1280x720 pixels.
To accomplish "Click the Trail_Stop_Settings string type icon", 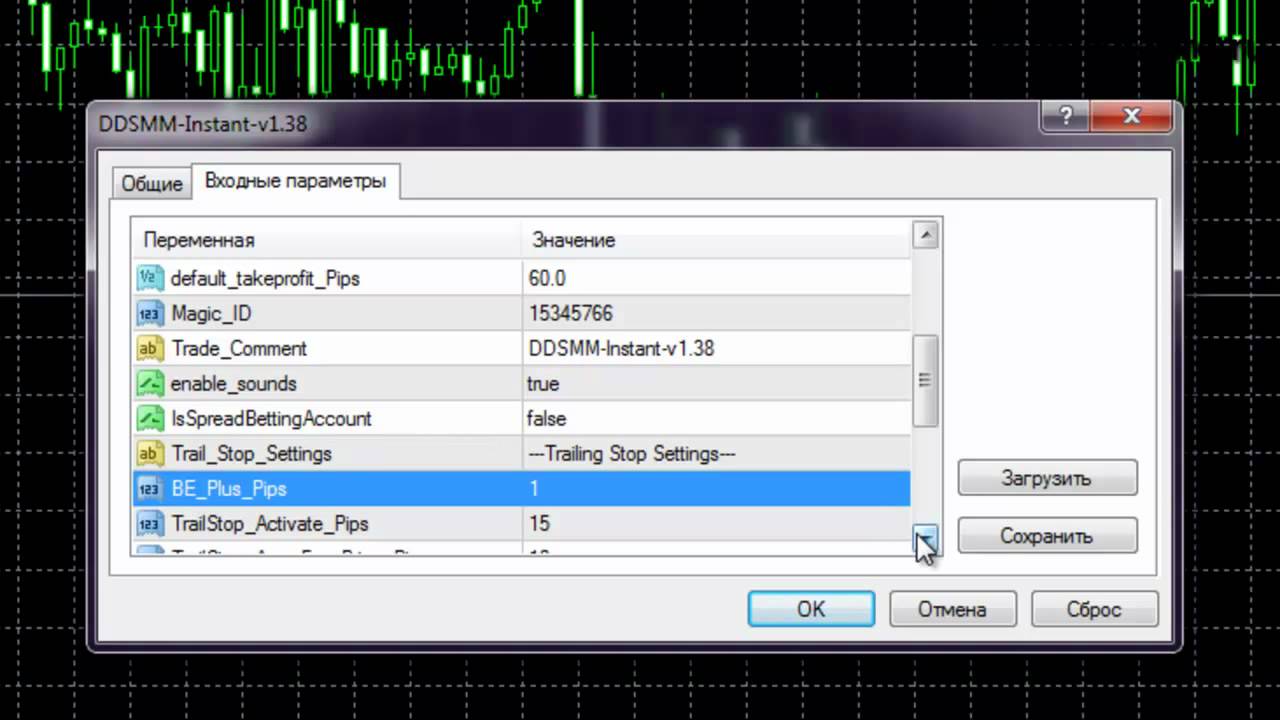I will click(149, 453).
